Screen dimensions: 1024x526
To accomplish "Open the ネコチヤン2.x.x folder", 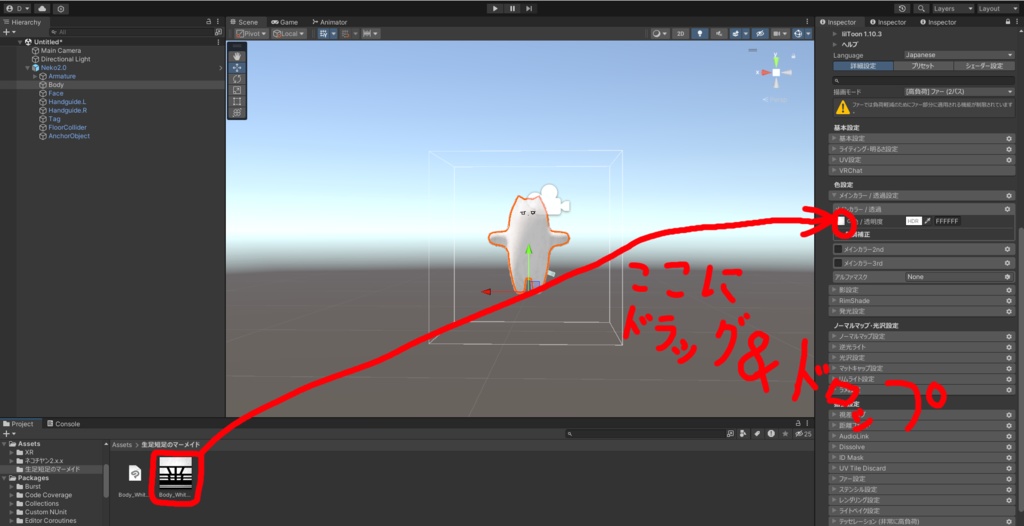I will click(44, 461).
